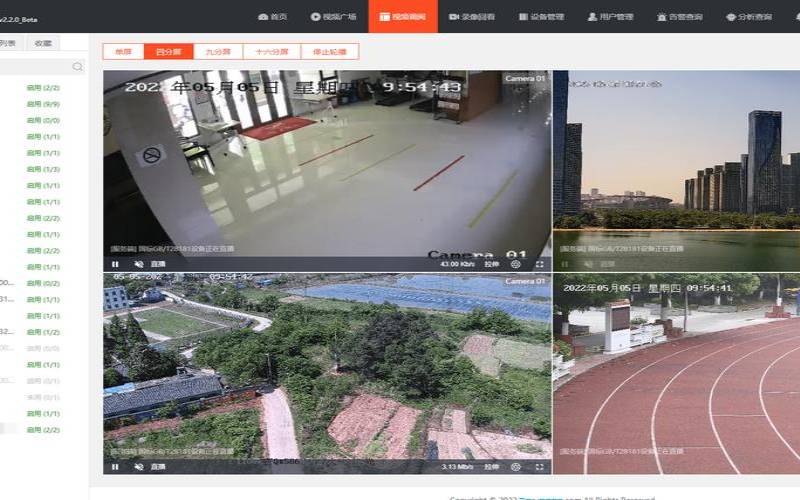The width and height of the screenshot is (800, 500).
Task: Click 拉伸 stretch on the farmland stream
Action: (492, 467)
